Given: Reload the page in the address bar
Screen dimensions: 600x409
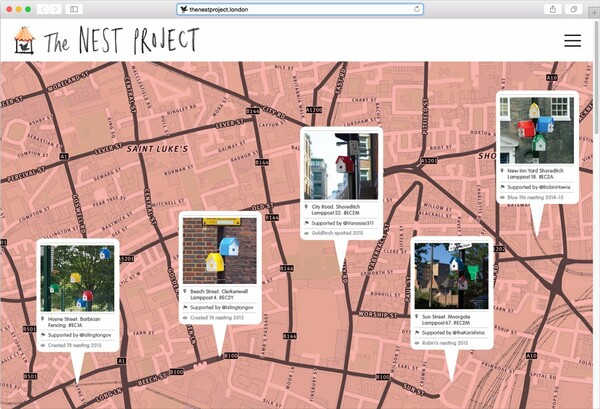Looking at the screenshot, I should coord(417,9).
